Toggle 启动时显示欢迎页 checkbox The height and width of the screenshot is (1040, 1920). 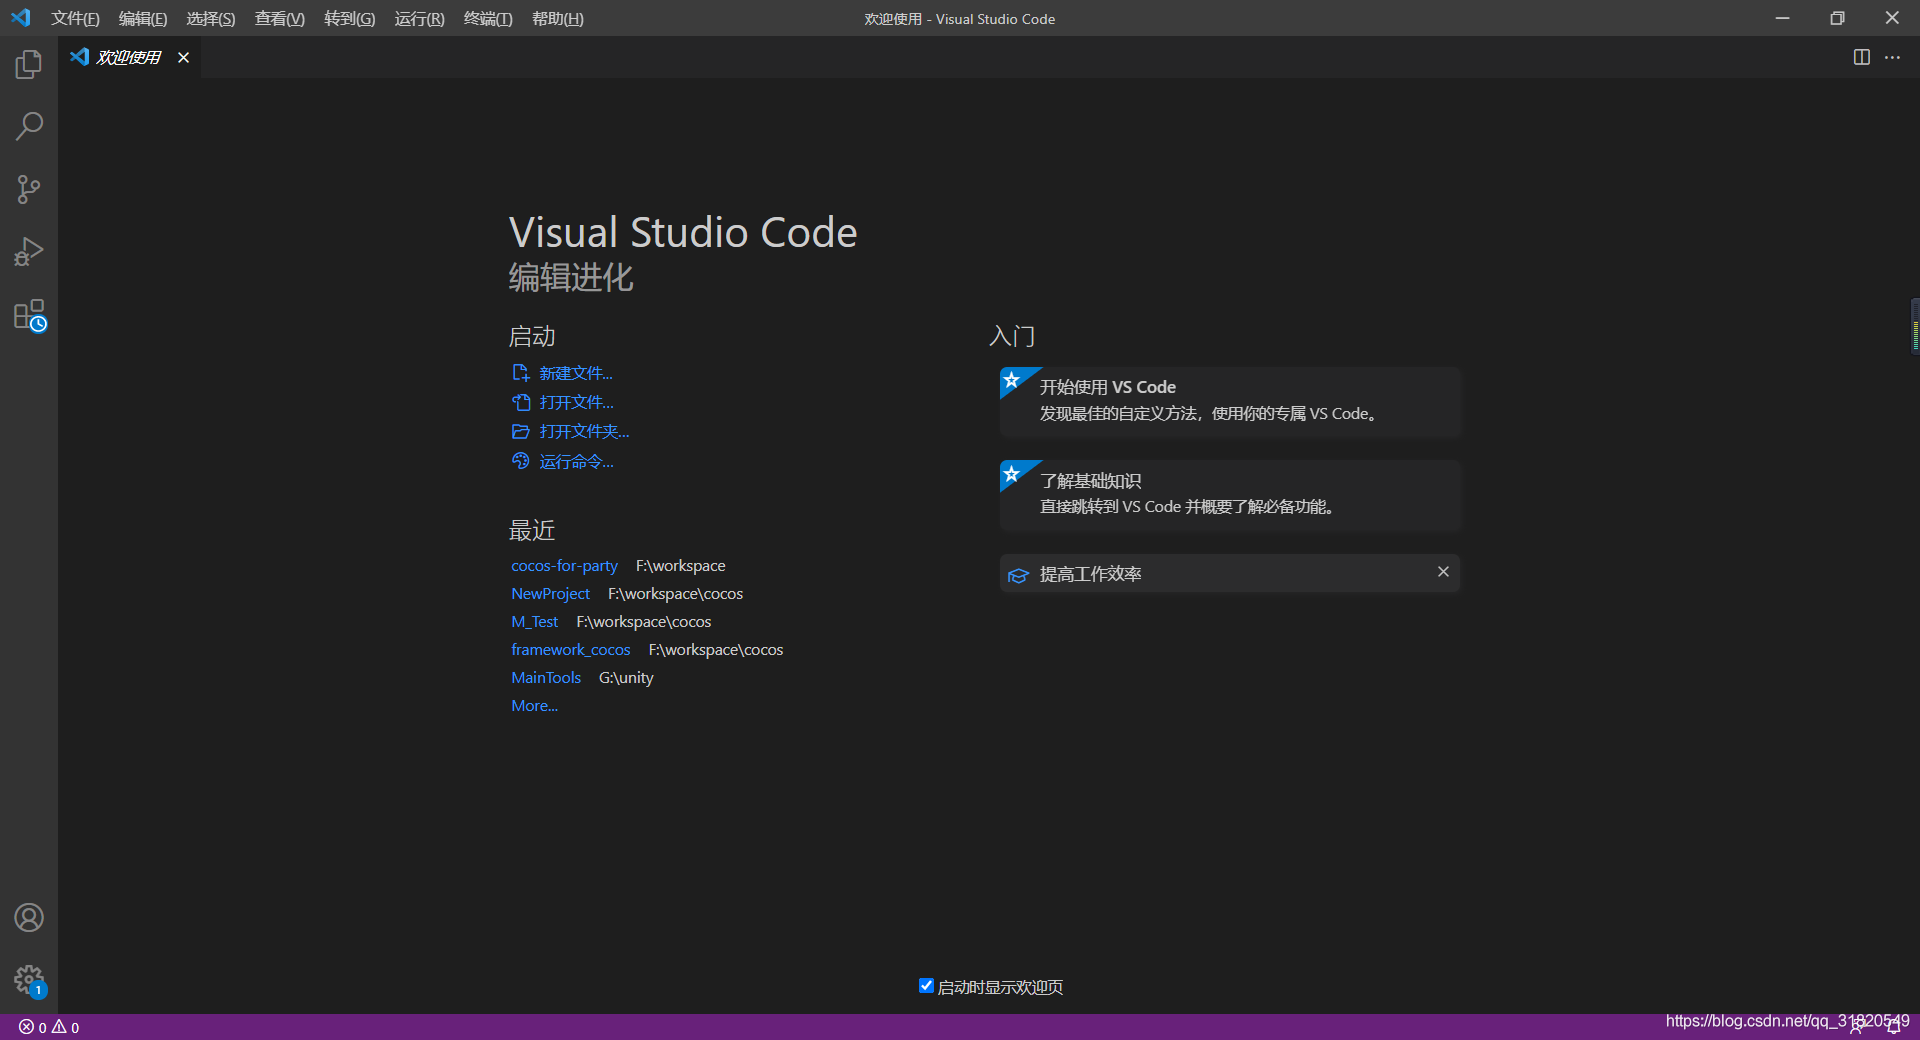click(926, 986)
